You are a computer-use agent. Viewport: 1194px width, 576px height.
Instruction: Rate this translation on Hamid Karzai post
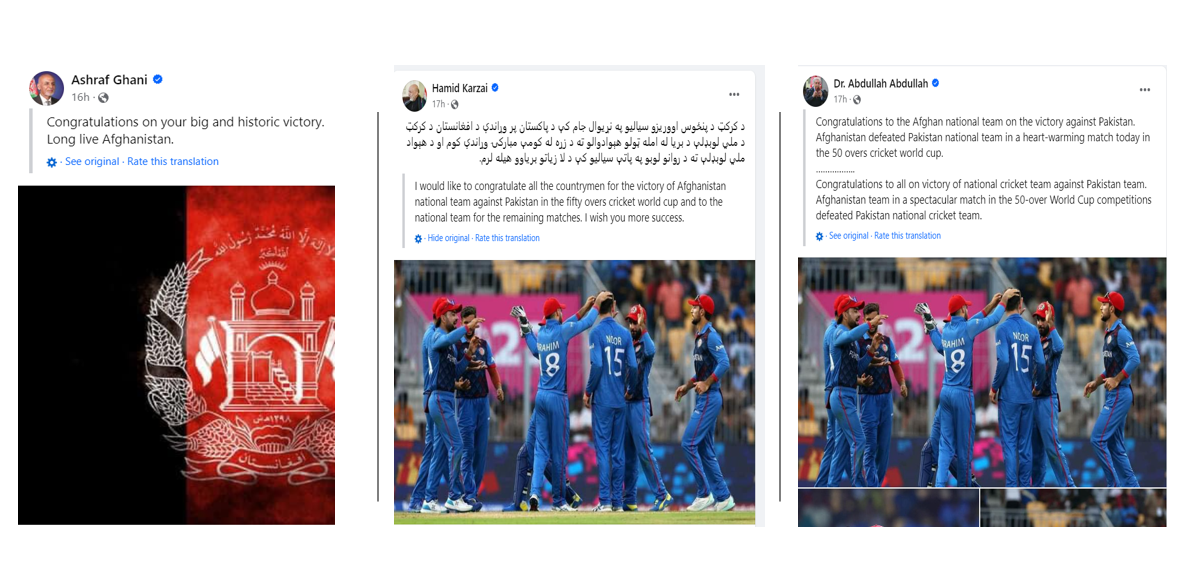pos(507,238)
